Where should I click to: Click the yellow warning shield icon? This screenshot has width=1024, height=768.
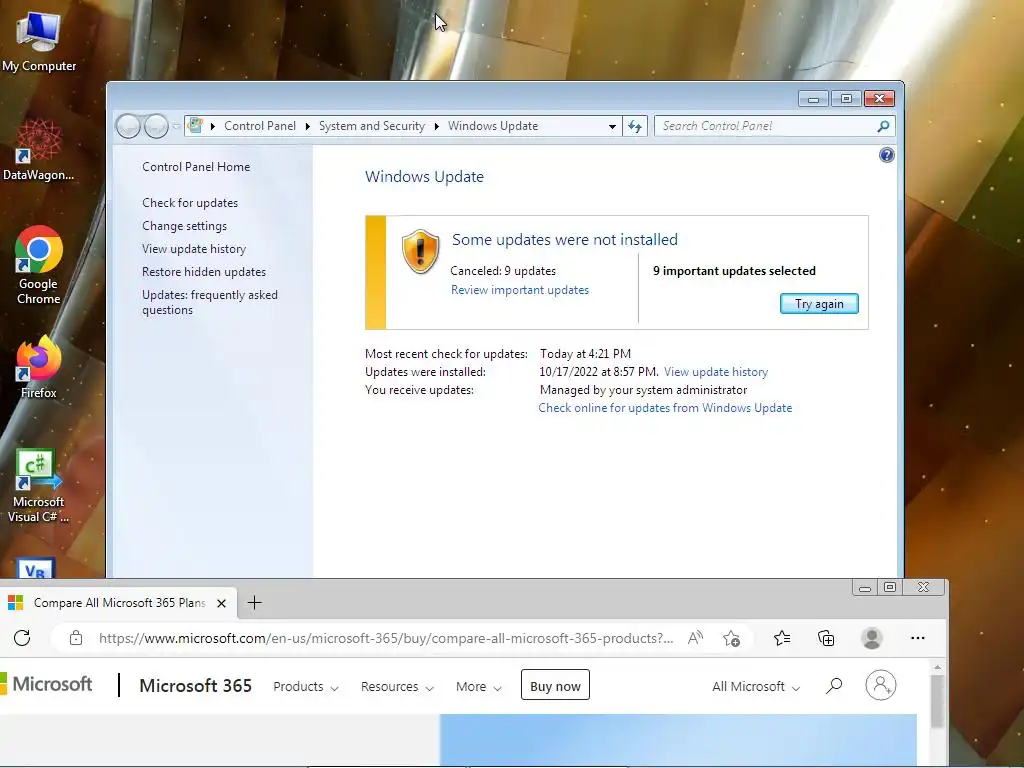pyautogui.click(x=420, y=251)
